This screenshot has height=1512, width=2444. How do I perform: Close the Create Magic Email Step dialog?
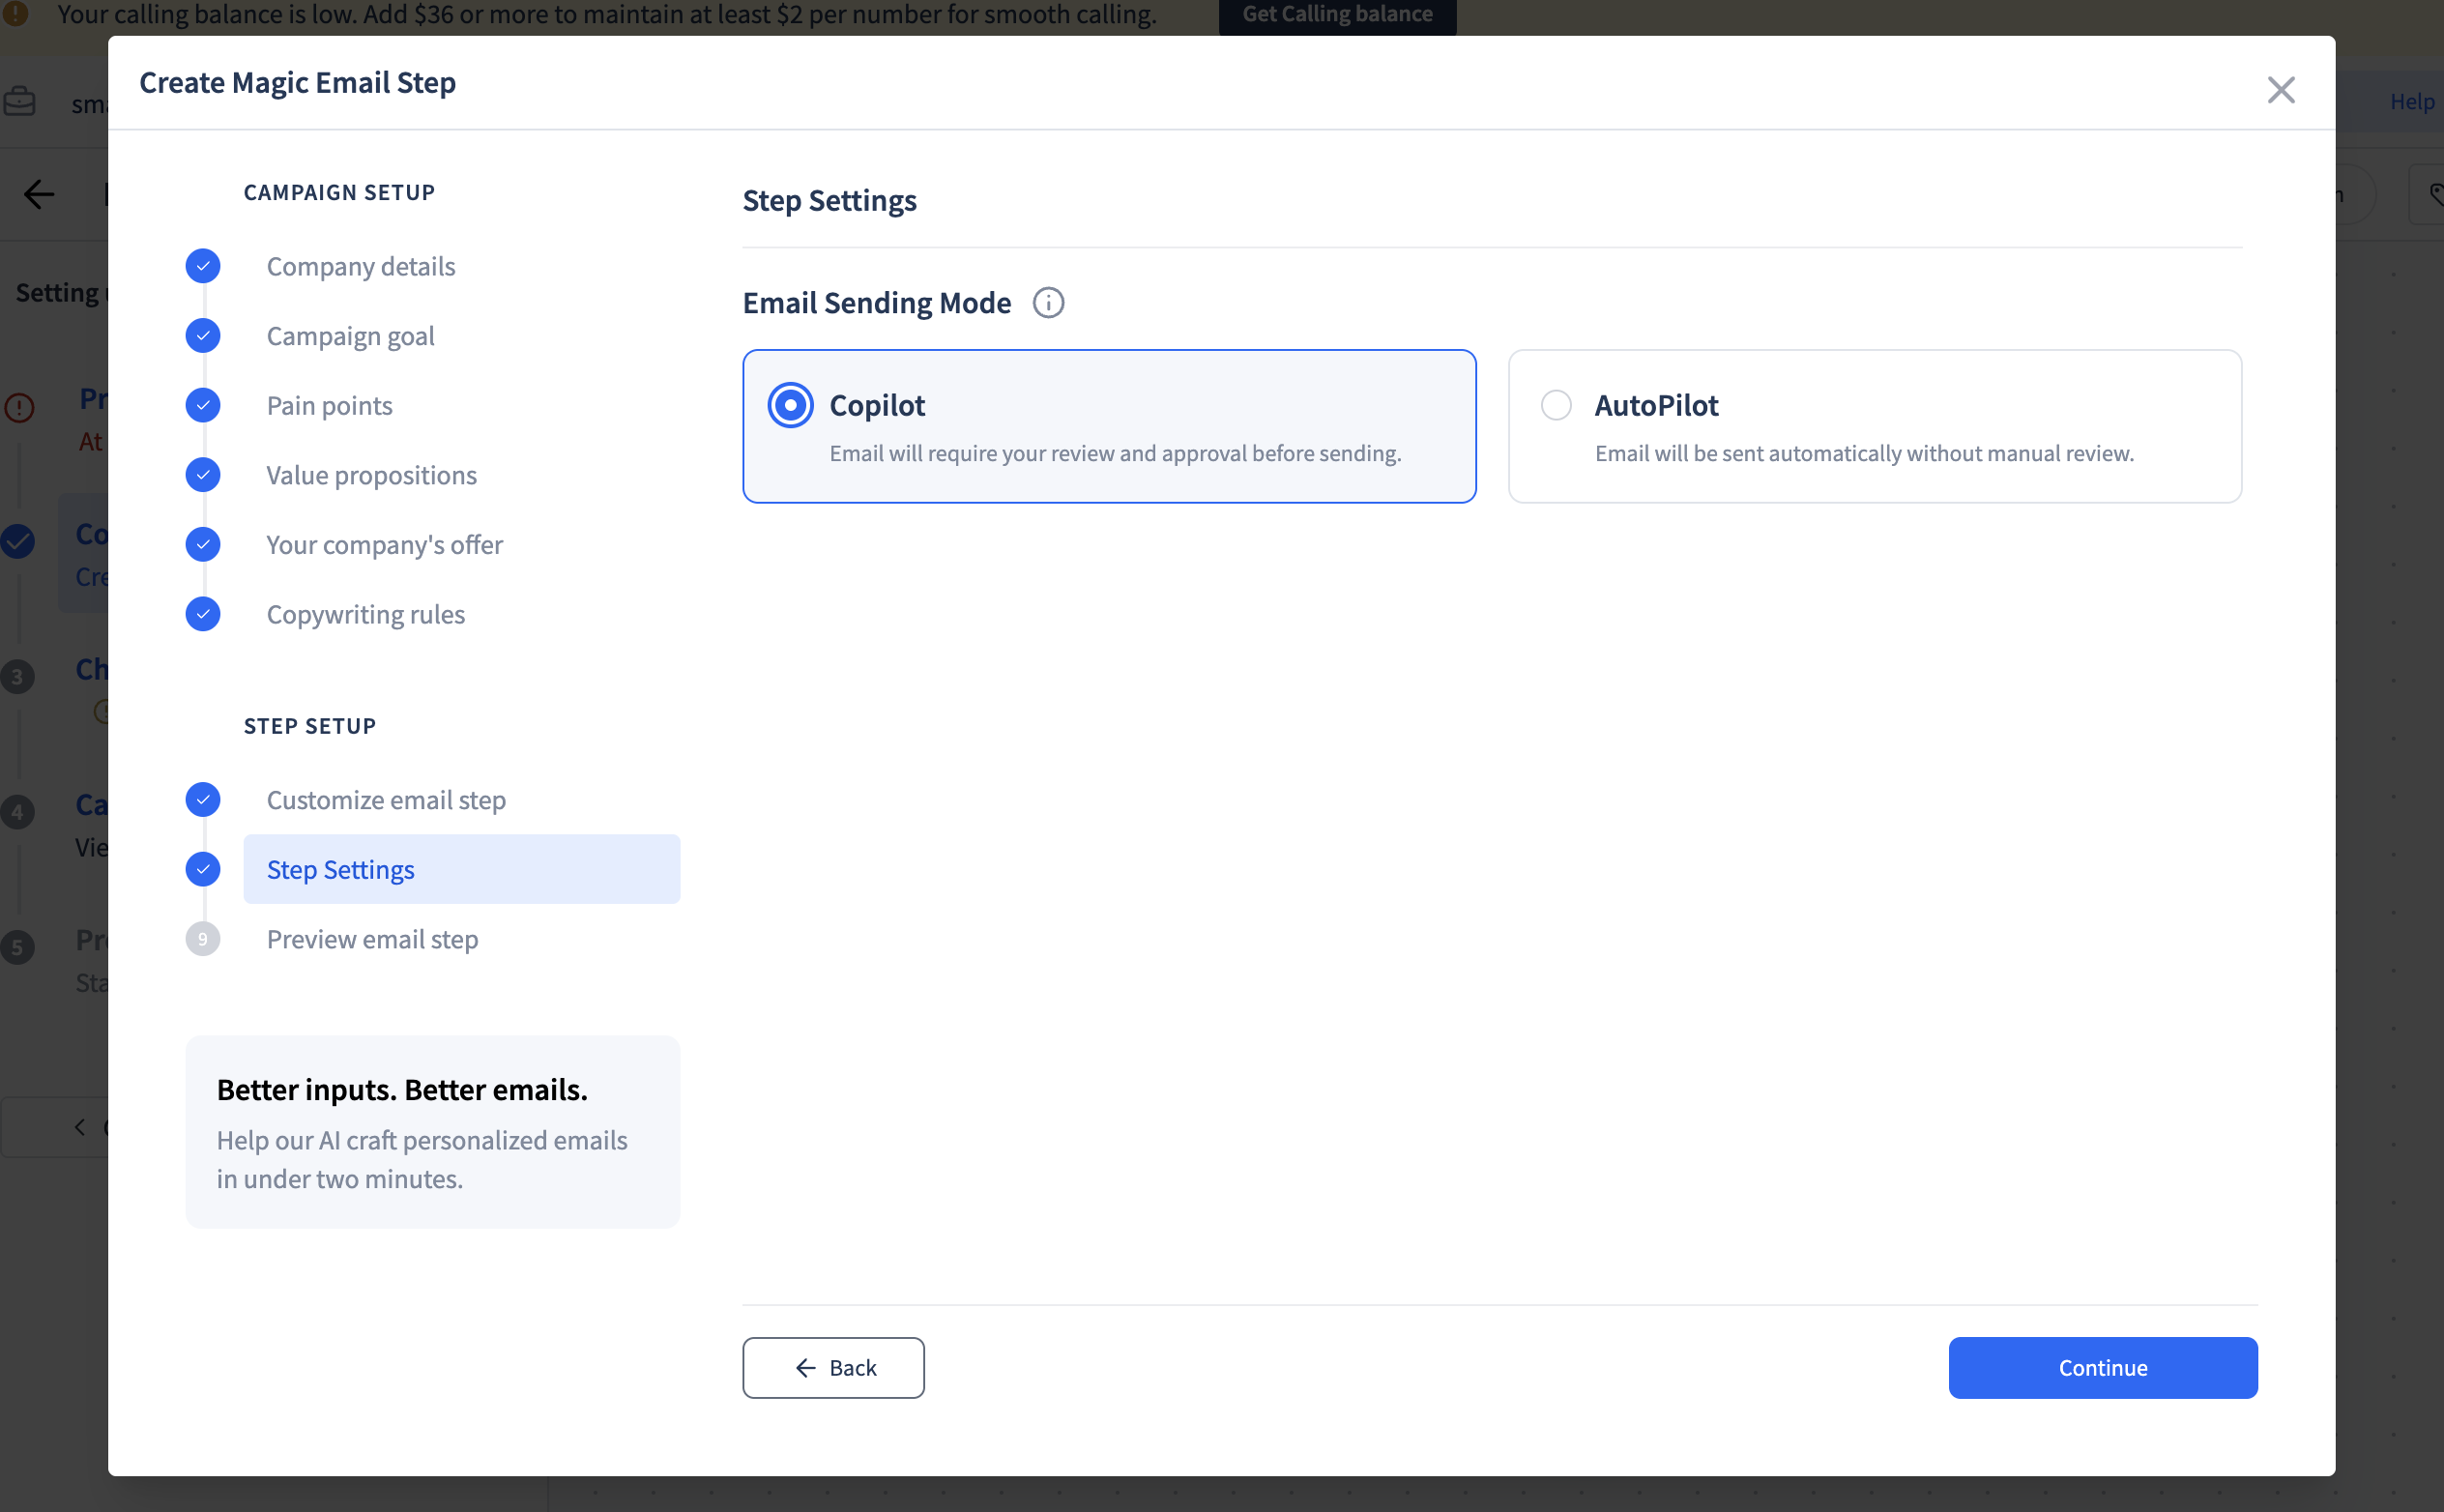click(x=2280, y=90)
